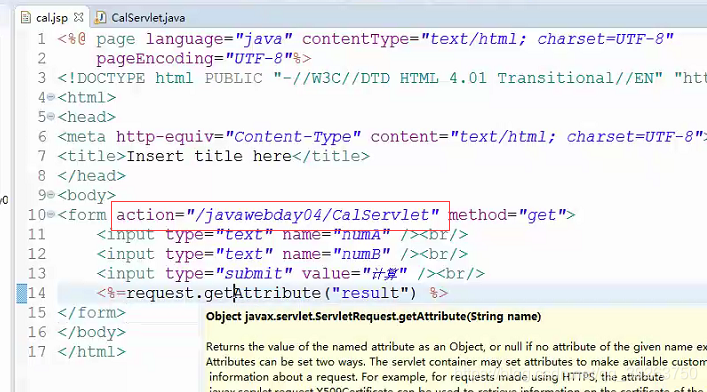The image size is (707, 392).
Task: Switch to the cal.jsp editor tab
Action: tap(51, 18)
